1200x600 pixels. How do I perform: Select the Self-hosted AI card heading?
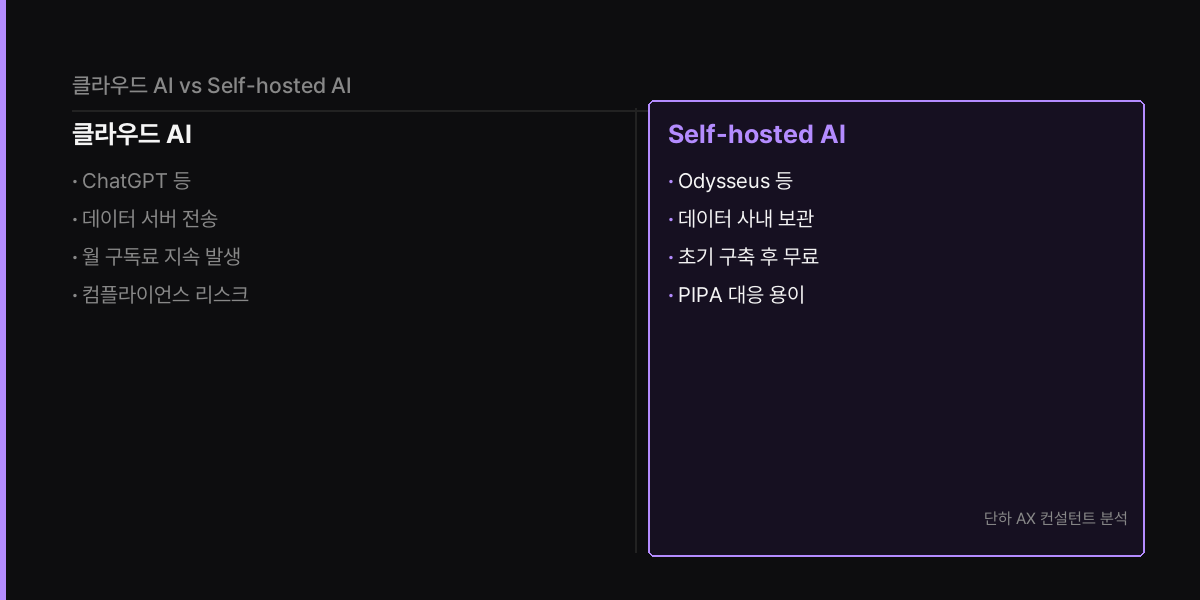click(x=757, y=134)
